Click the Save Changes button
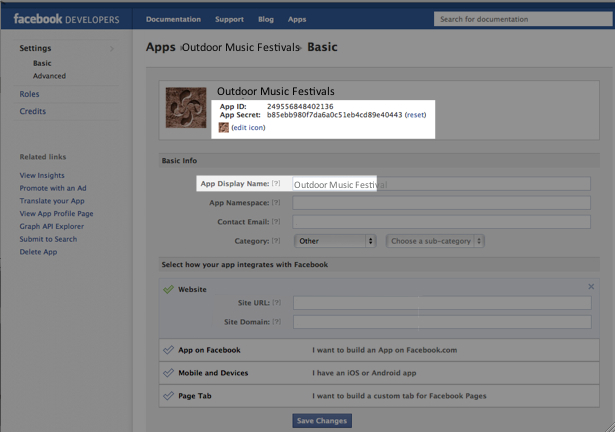Viewport: 615px width, 432px height. 322,421
